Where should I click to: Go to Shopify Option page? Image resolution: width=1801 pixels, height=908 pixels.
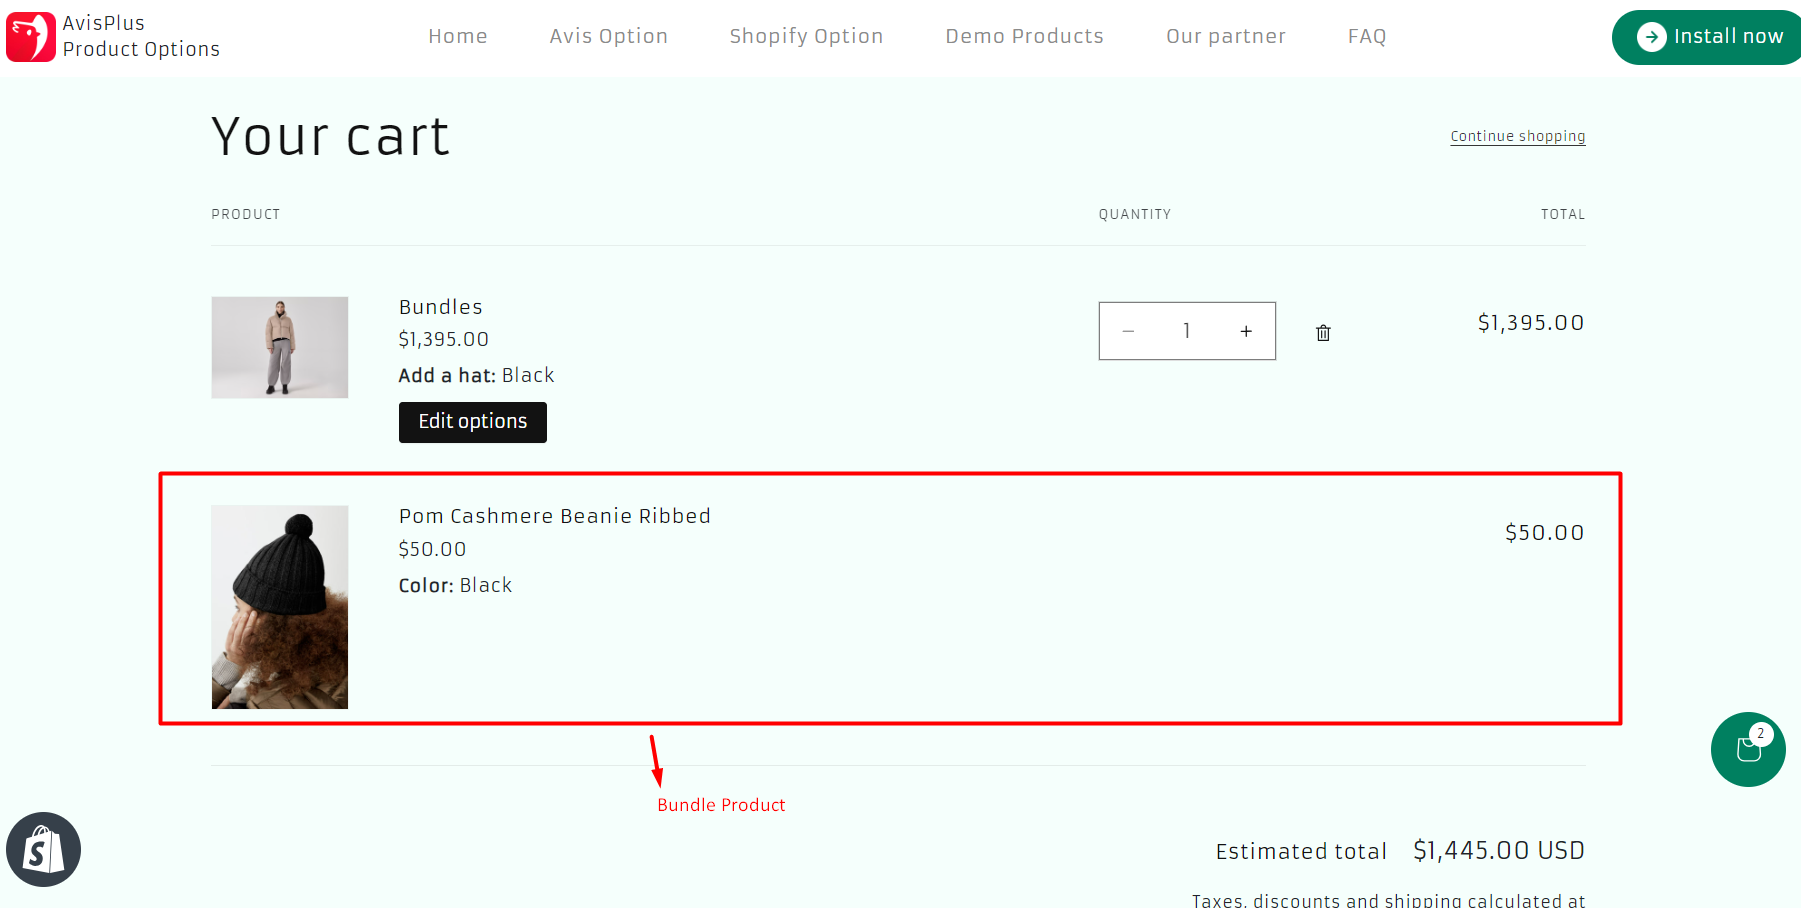806,36
